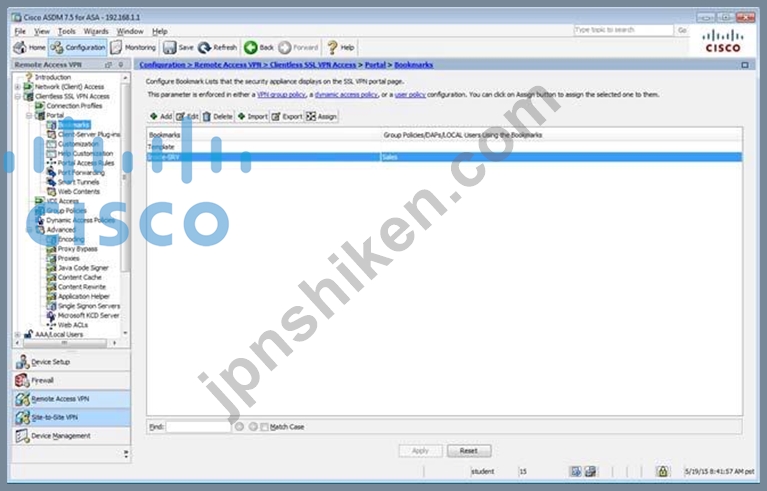Toggle the Match Case checkbox

pyautogui.click(x=264, y=427)
